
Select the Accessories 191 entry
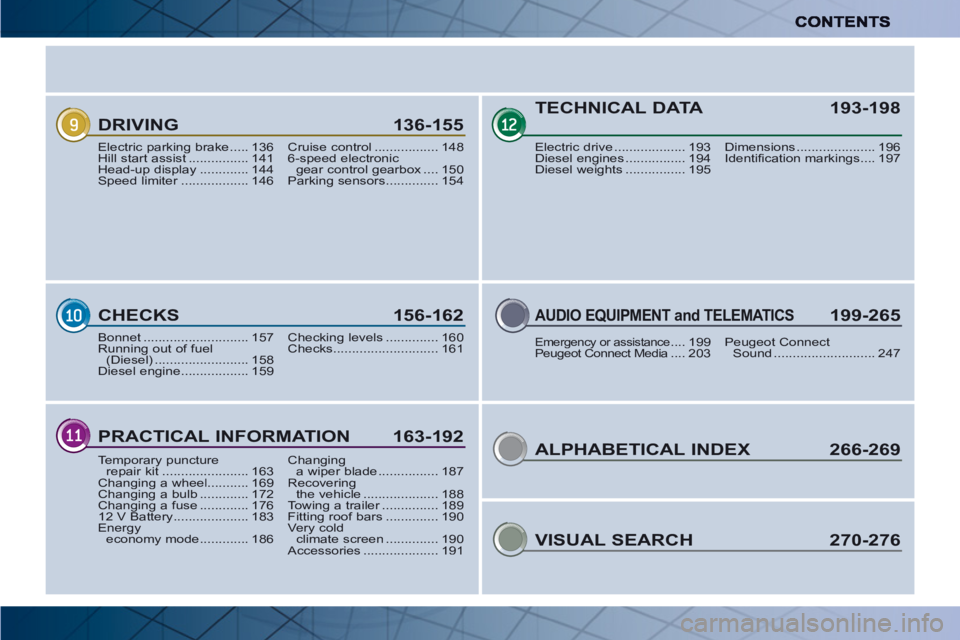coord(375,551)
